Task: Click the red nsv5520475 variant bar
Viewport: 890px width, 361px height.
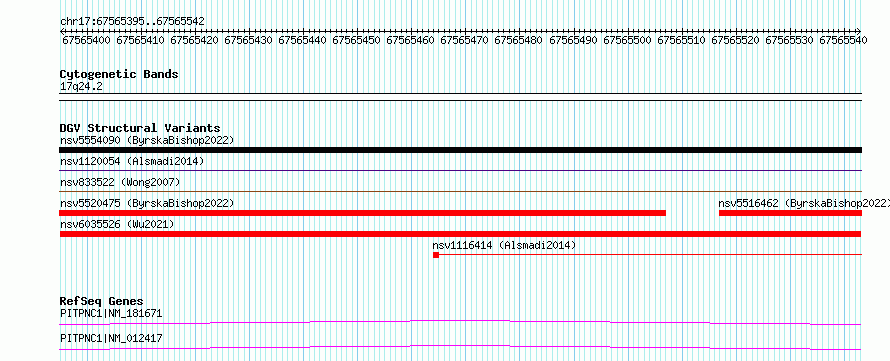Action: click(x=362, y=213)
